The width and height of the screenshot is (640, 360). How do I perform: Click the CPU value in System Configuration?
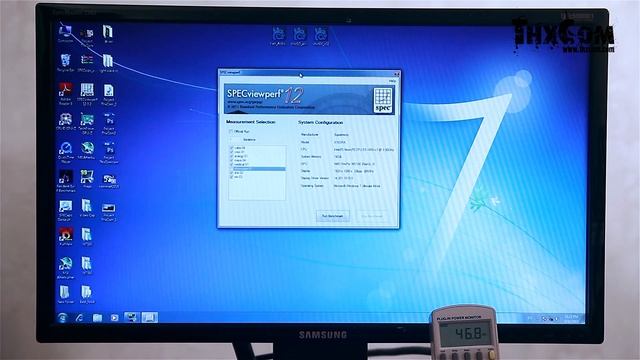[364, 150]
